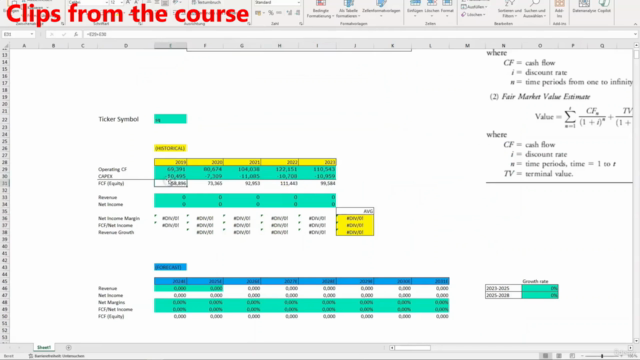640x360 pixels.
Task: Open the font size dropdown
Action: [x=121, y=2]
